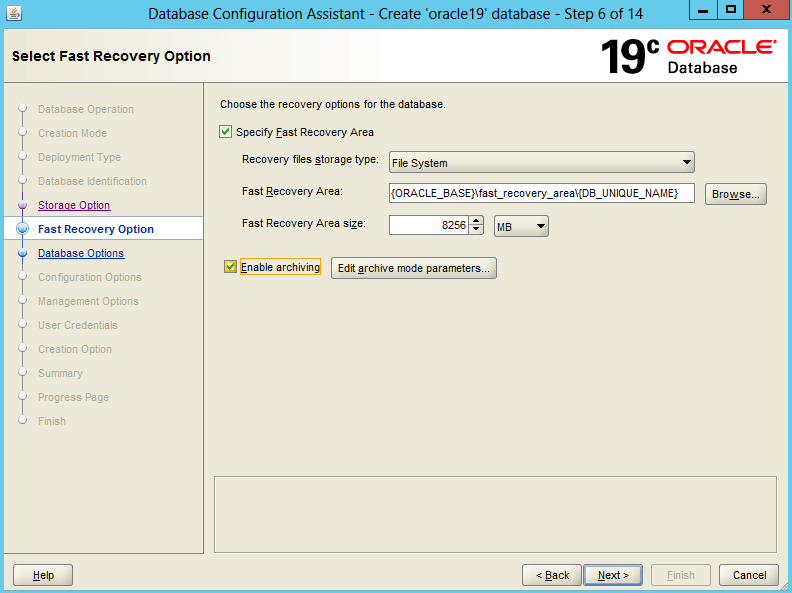
Task: Click the Storage Option step bullet icon
Action: point(22,205)
